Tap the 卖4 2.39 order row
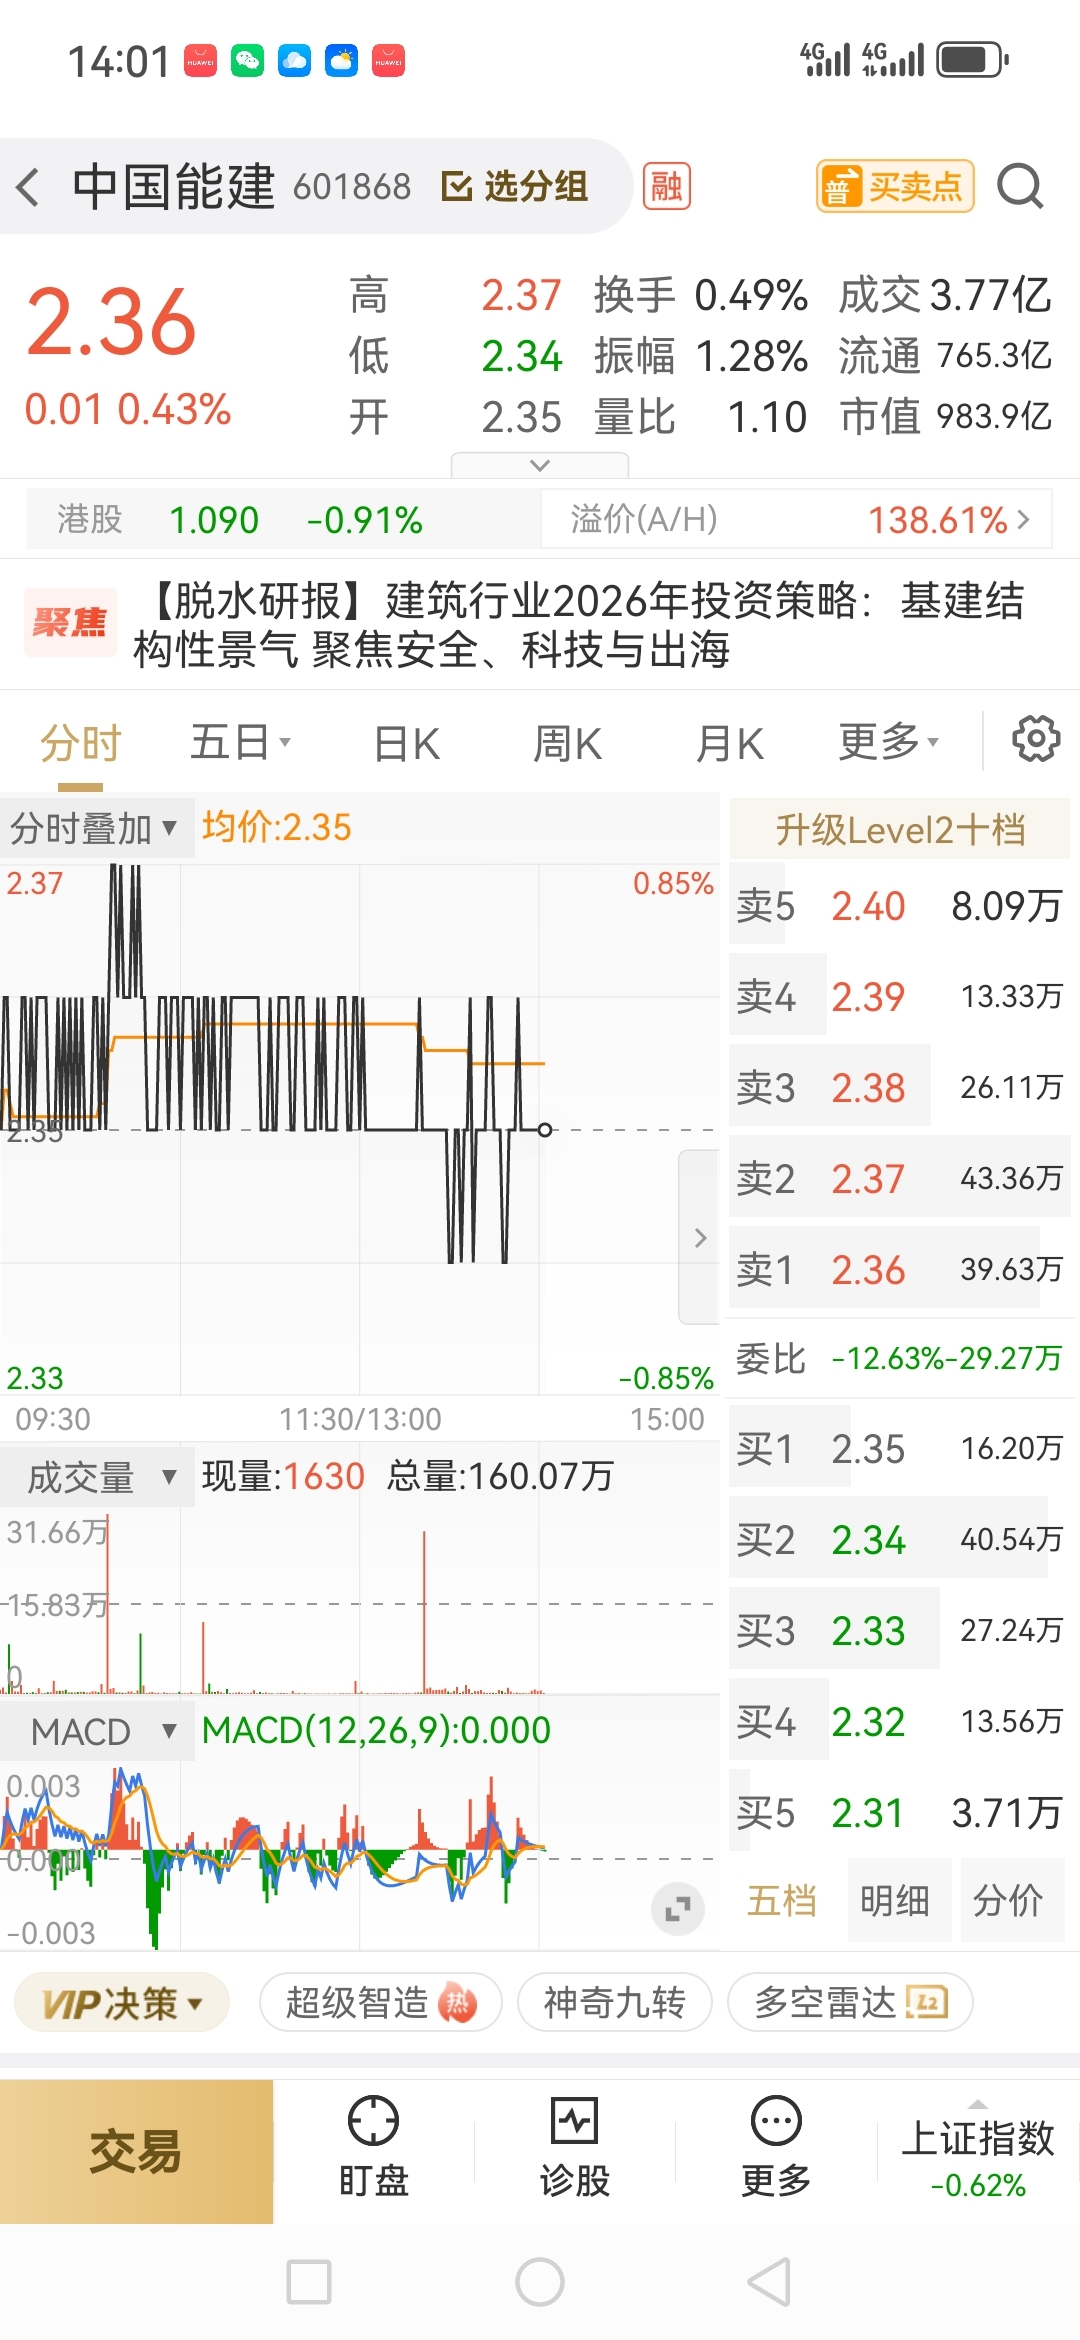1080x2340 pixels. point(900,996)
